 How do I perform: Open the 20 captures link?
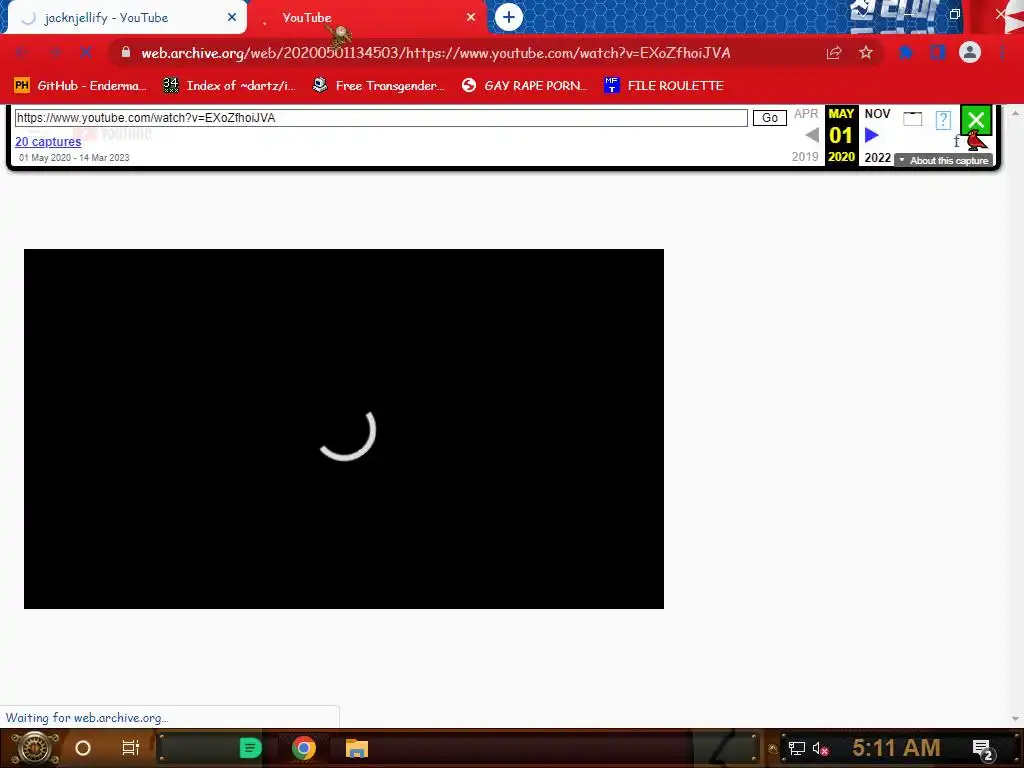[48, 142]
